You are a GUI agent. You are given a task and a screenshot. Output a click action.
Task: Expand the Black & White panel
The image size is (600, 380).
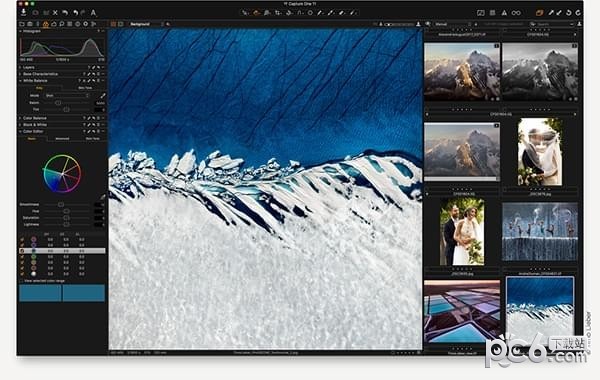click(20, 125)
